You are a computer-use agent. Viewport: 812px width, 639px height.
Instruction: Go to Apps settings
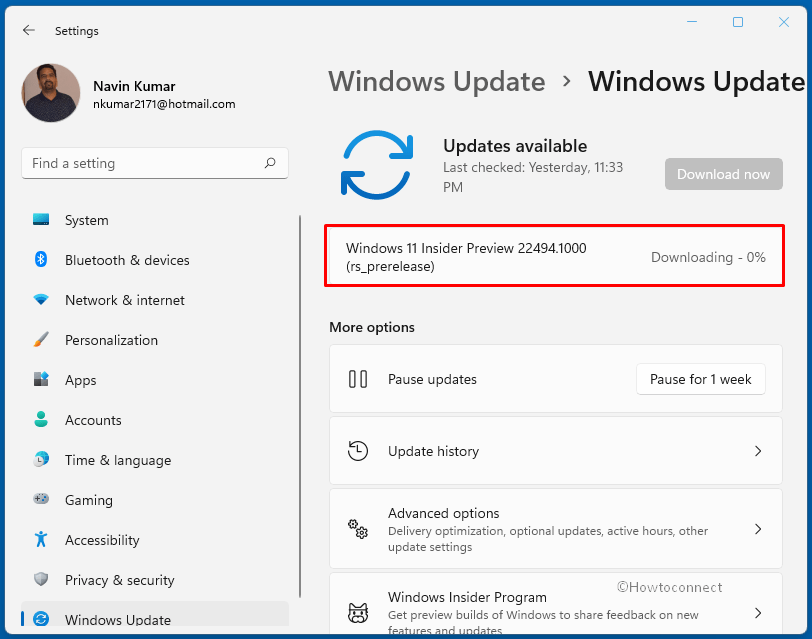click(155, 380)
